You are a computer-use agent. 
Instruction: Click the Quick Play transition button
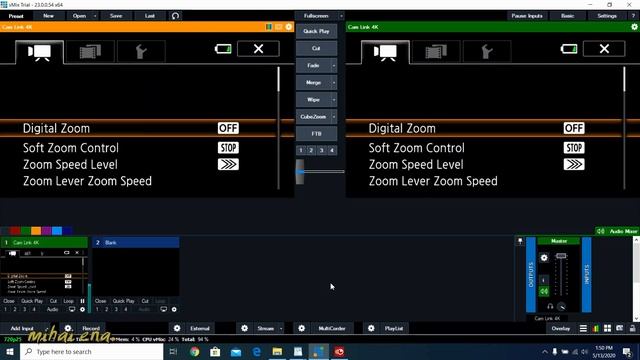point(316,31)
